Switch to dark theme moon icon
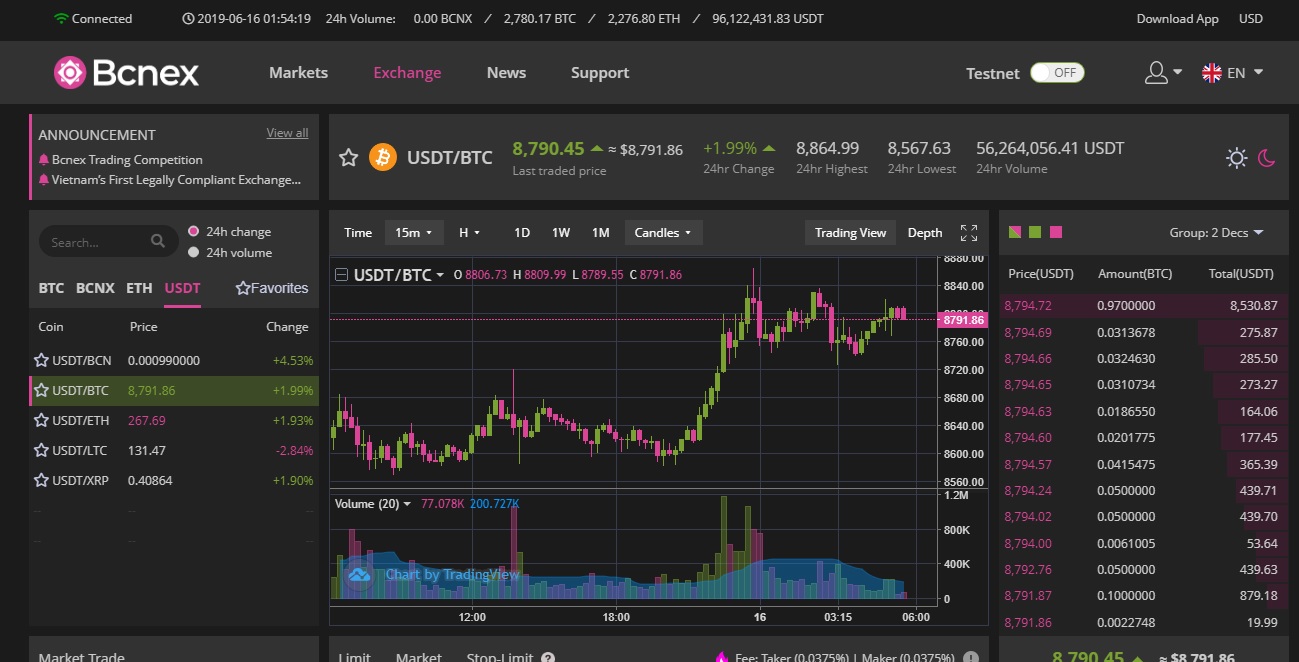This screenshot has width=1299, height=662. point(1267,158)
